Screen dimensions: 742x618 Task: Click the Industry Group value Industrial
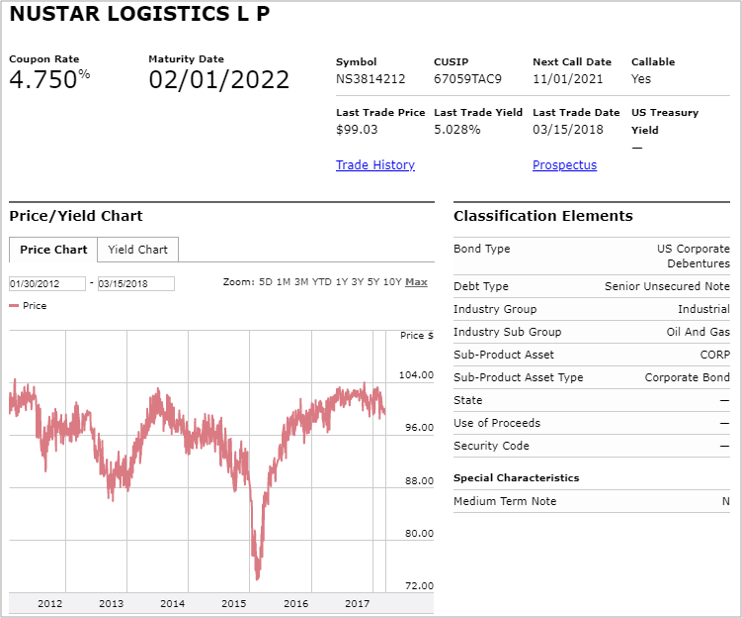click(704, 309)
